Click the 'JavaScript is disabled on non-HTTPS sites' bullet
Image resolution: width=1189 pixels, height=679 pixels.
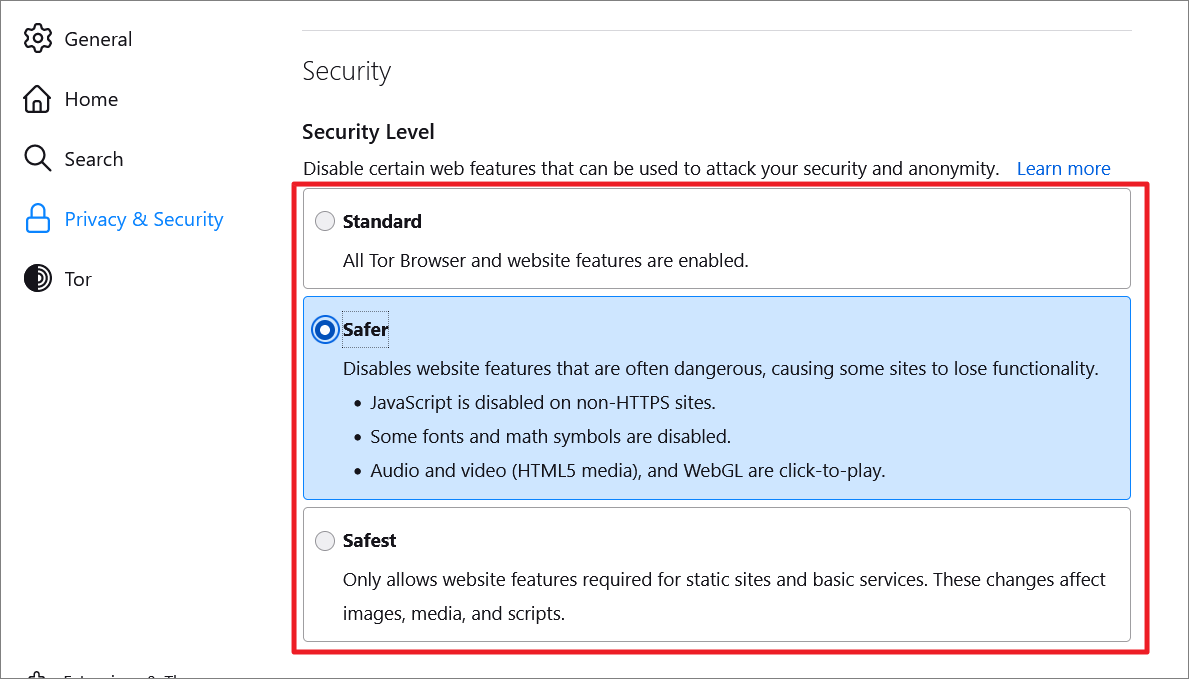(x=543, y=402)
